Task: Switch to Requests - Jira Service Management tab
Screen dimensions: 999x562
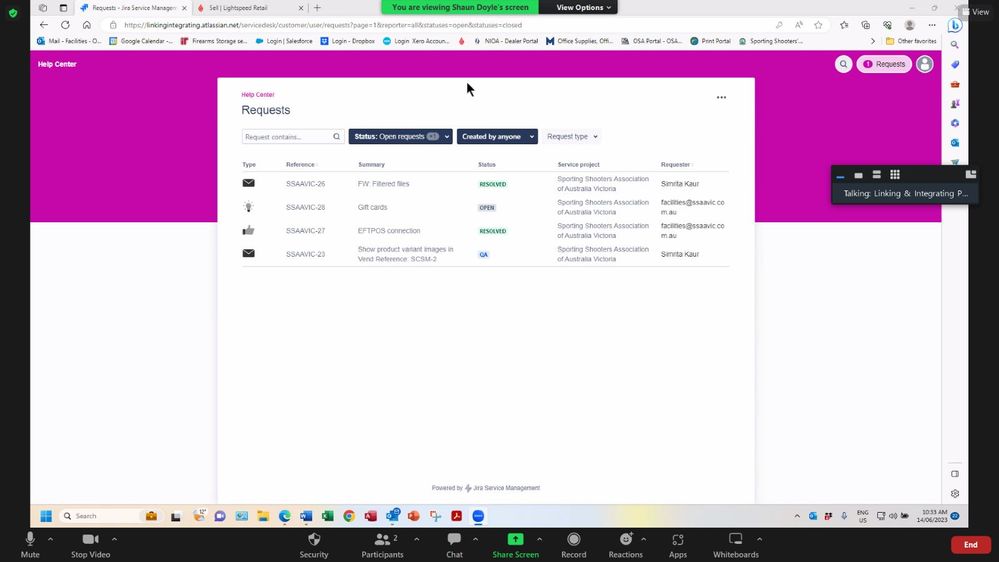Action: (x=133, y=8)
